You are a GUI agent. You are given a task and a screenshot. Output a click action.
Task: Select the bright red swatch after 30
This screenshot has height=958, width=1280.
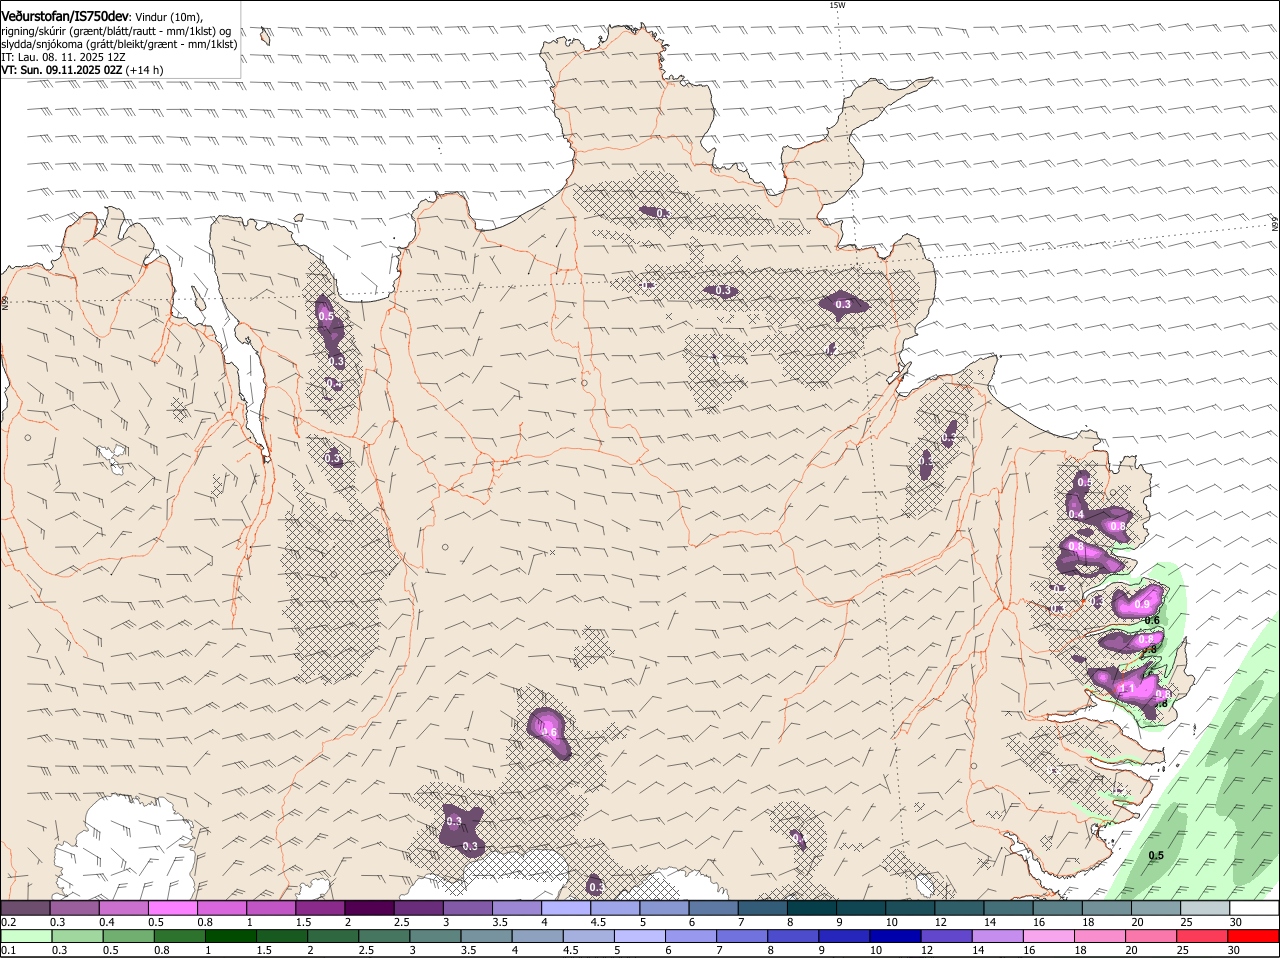[x=1254, y=936]
